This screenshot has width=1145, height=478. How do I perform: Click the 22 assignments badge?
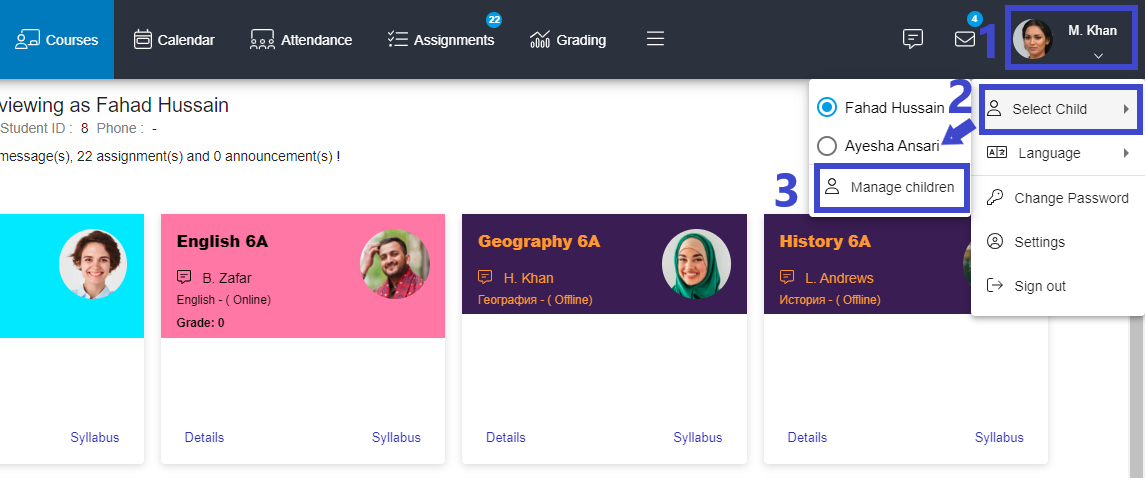point(494,20)
